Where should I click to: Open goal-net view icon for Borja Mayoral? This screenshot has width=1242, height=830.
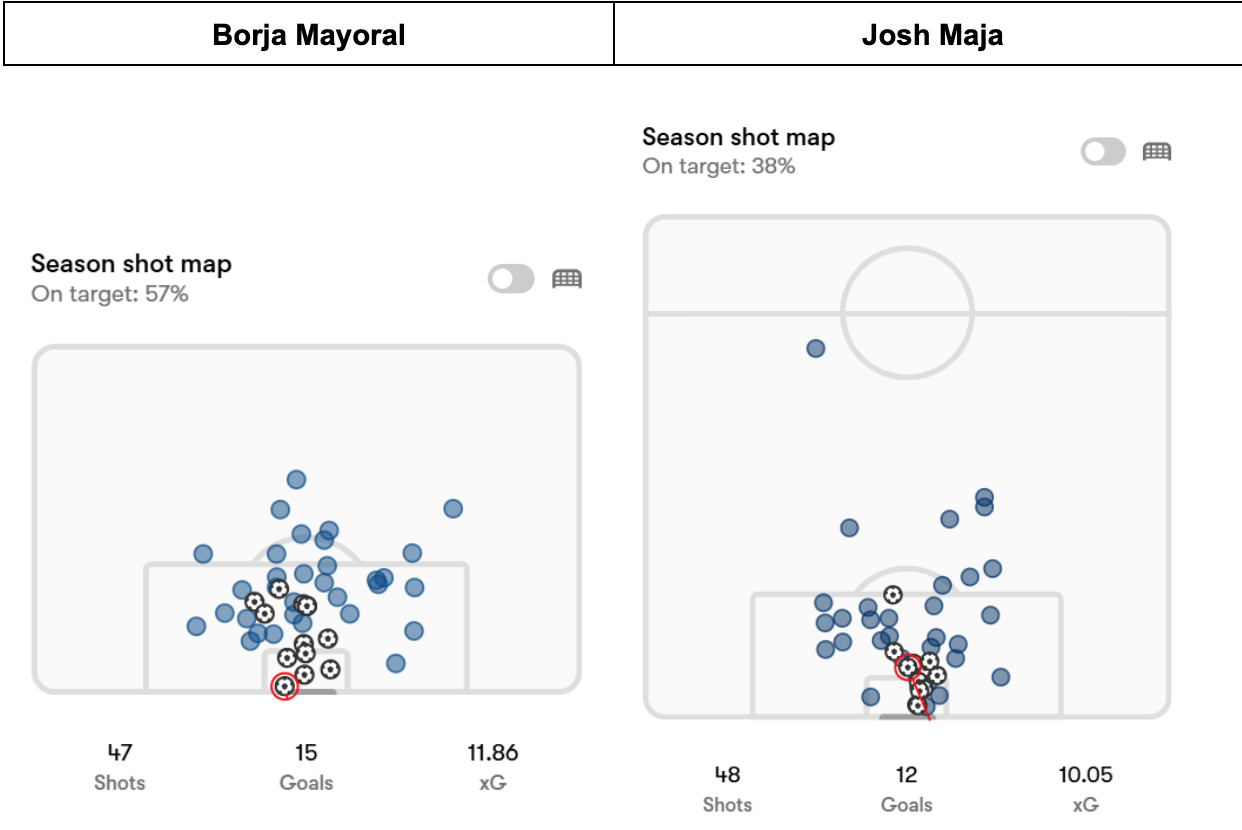567,279
